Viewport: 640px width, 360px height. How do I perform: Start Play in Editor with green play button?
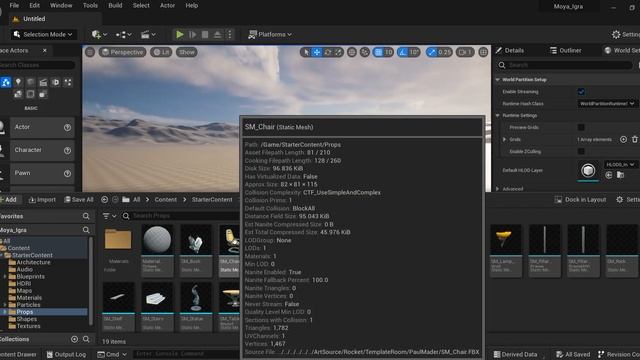click(180, 35)
